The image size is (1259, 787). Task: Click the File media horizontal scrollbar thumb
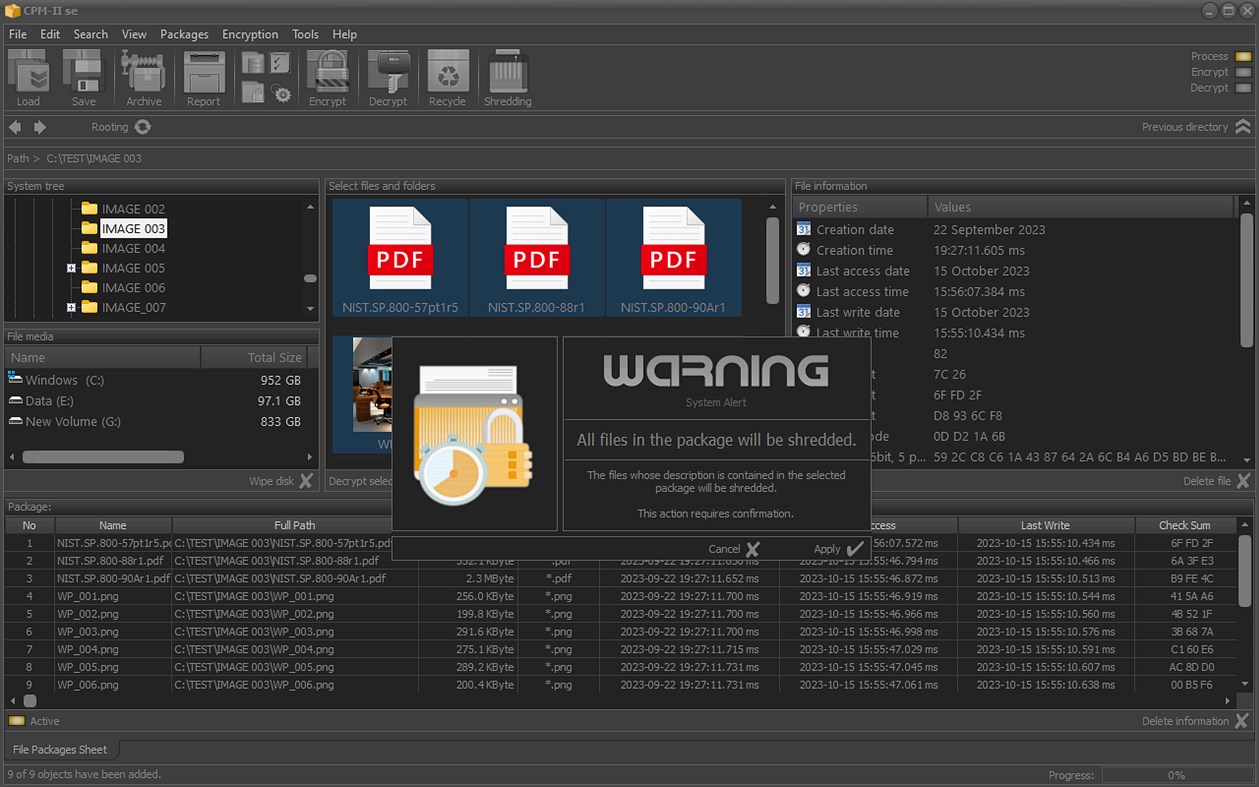click(103, 457)
